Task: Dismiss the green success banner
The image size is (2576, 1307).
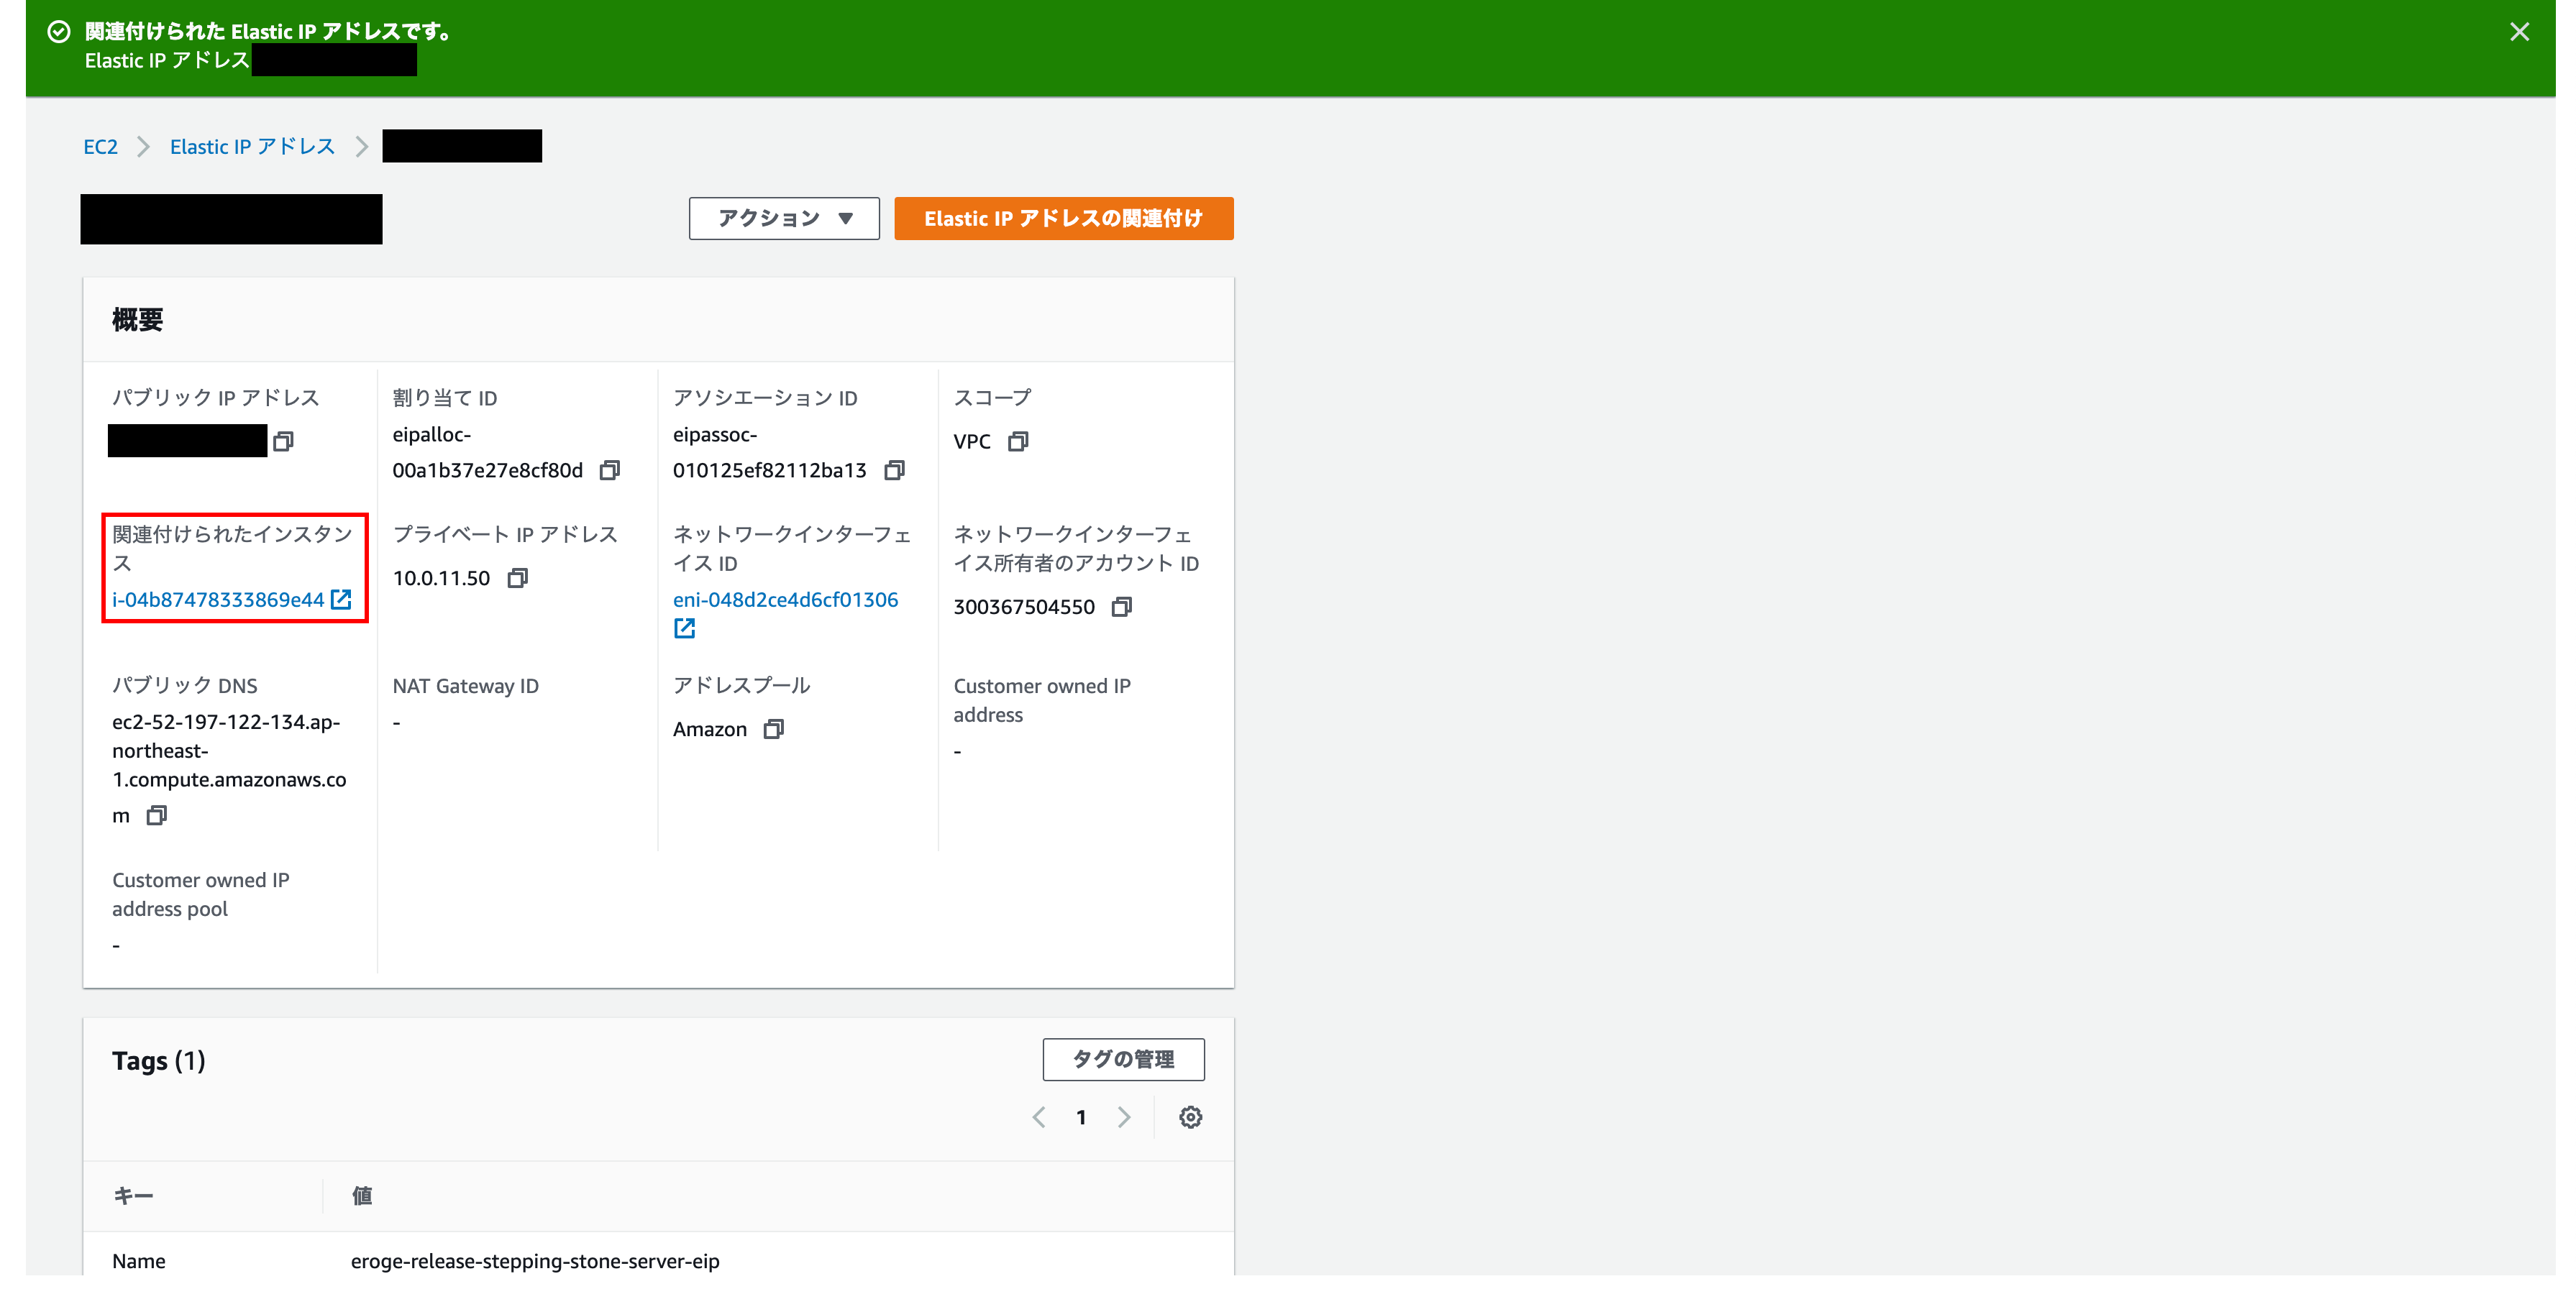Action: (x=2519, y=32)
